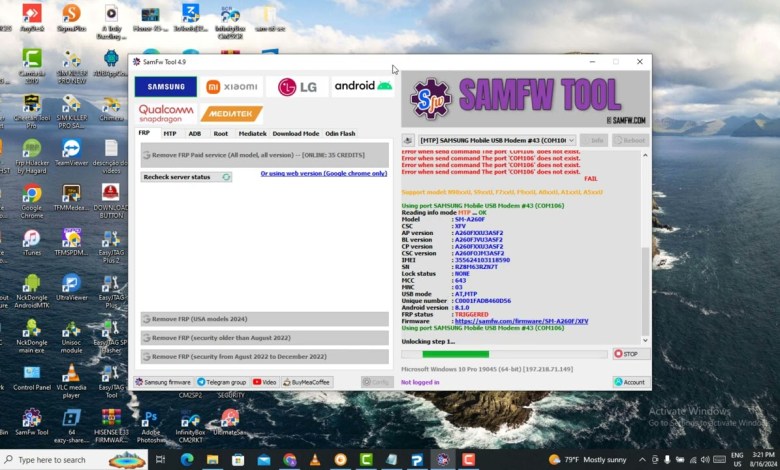Screen dimensions: 780x470
Task: Open DOWNLOAD BUTTON desktop file
Action: coord(110,201)
